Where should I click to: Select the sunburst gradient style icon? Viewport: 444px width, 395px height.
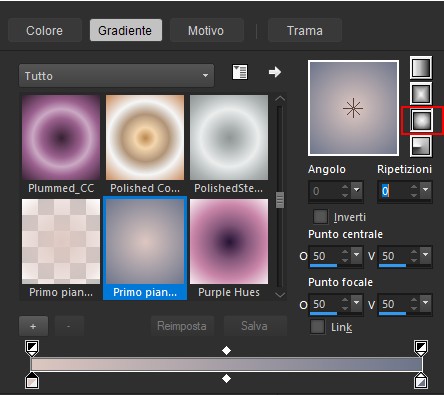pyautogui.click(x=421, y=120)
